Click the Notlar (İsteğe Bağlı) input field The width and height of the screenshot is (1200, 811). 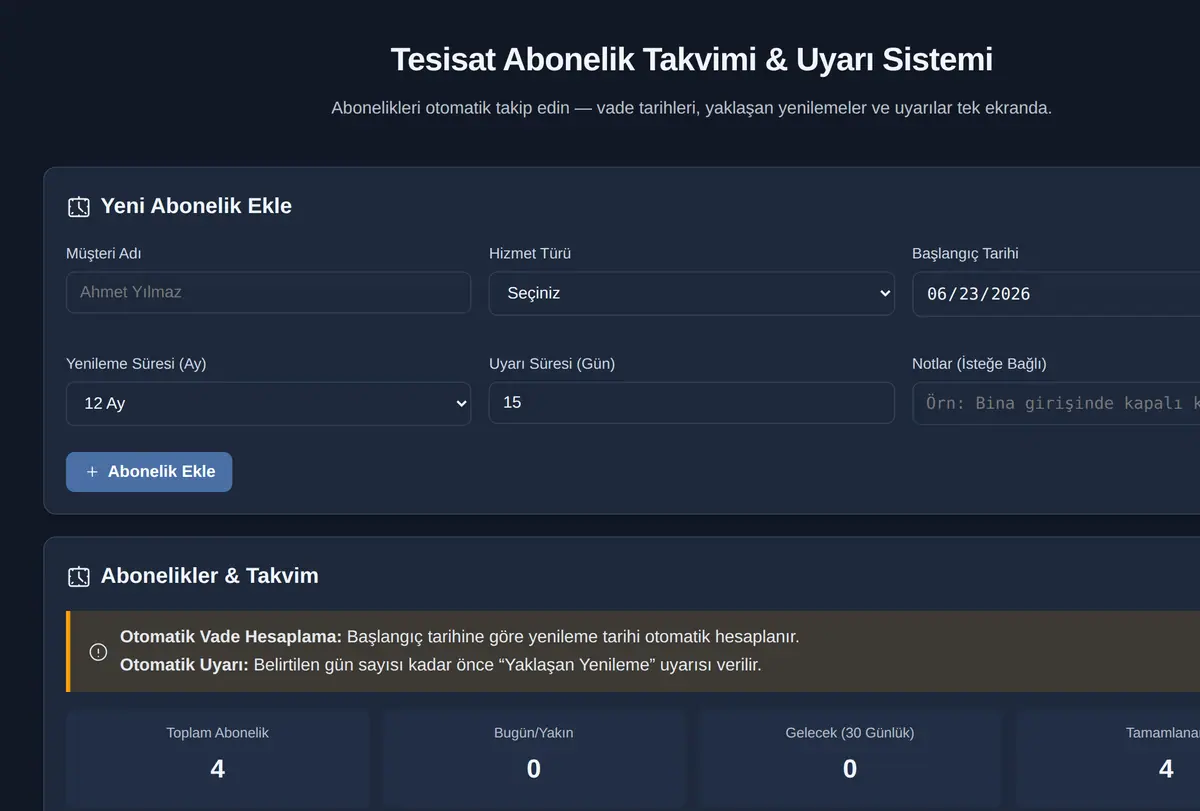pyautogui.click(x=1056, y=403)
